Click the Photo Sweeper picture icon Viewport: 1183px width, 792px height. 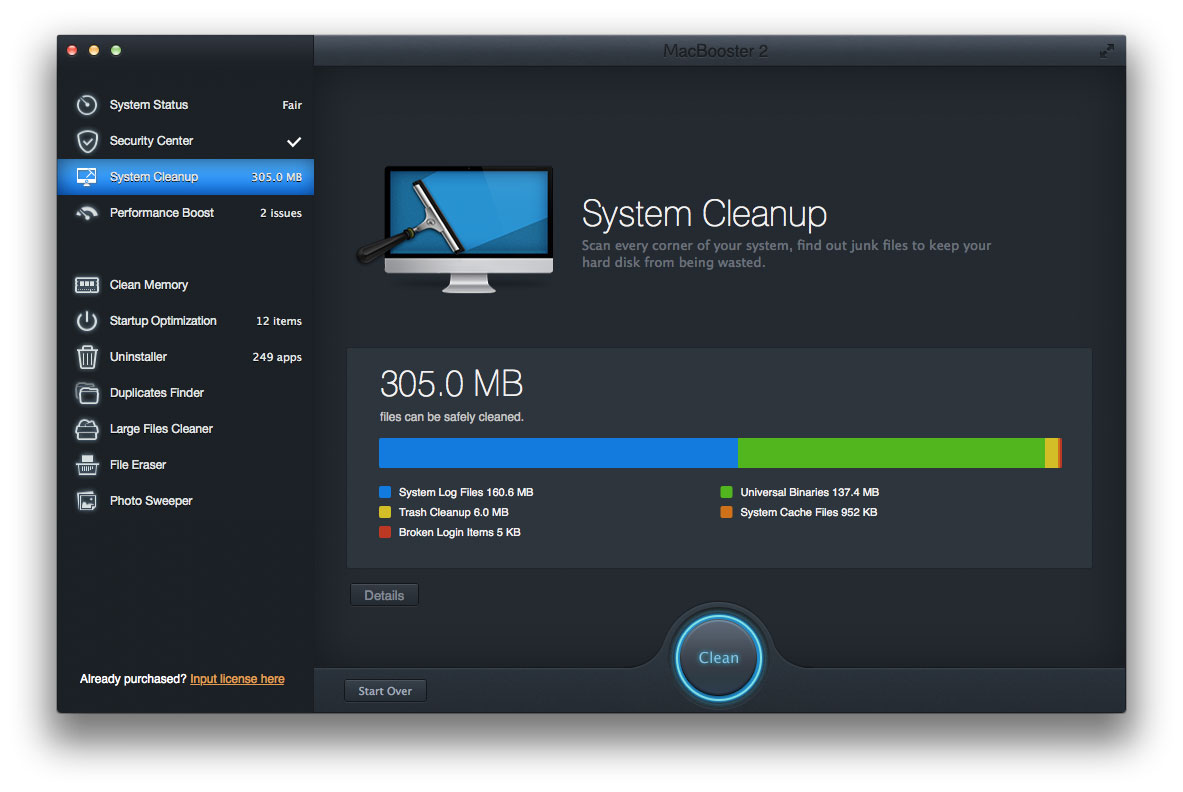click(87, 501)
